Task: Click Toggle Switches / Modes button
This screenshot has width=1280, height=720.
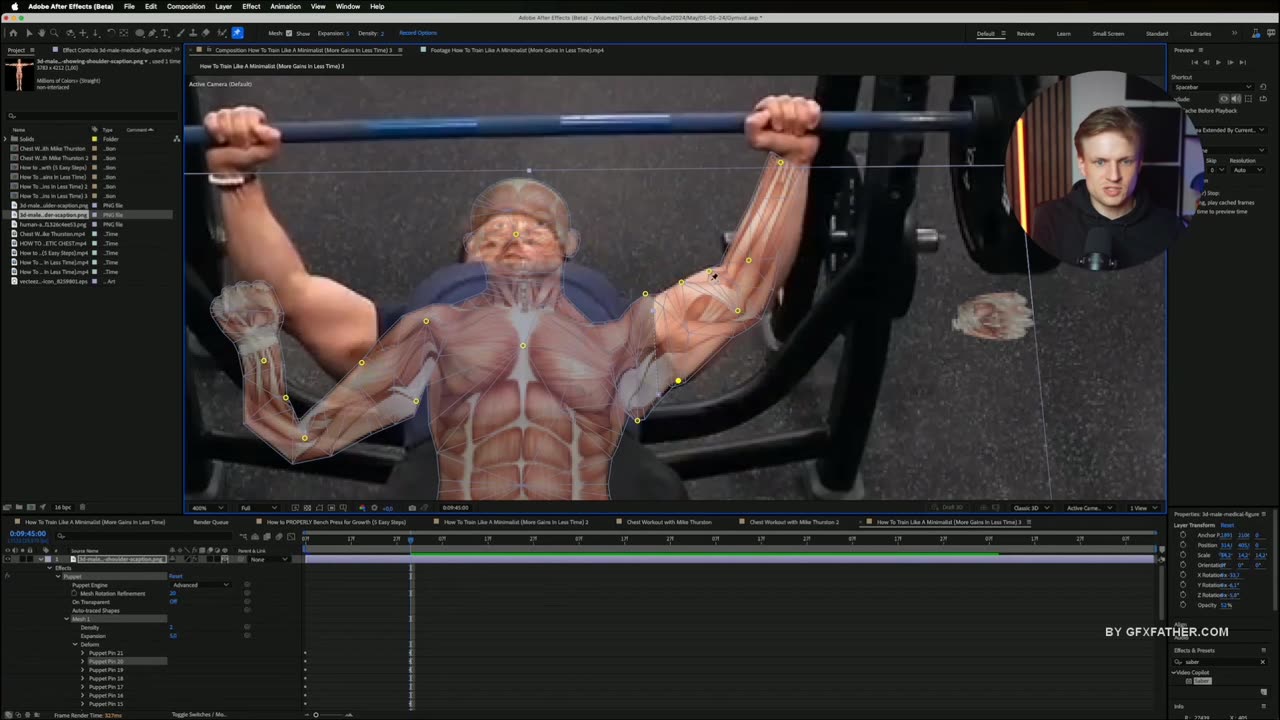Action: click(x=199, y=714)
